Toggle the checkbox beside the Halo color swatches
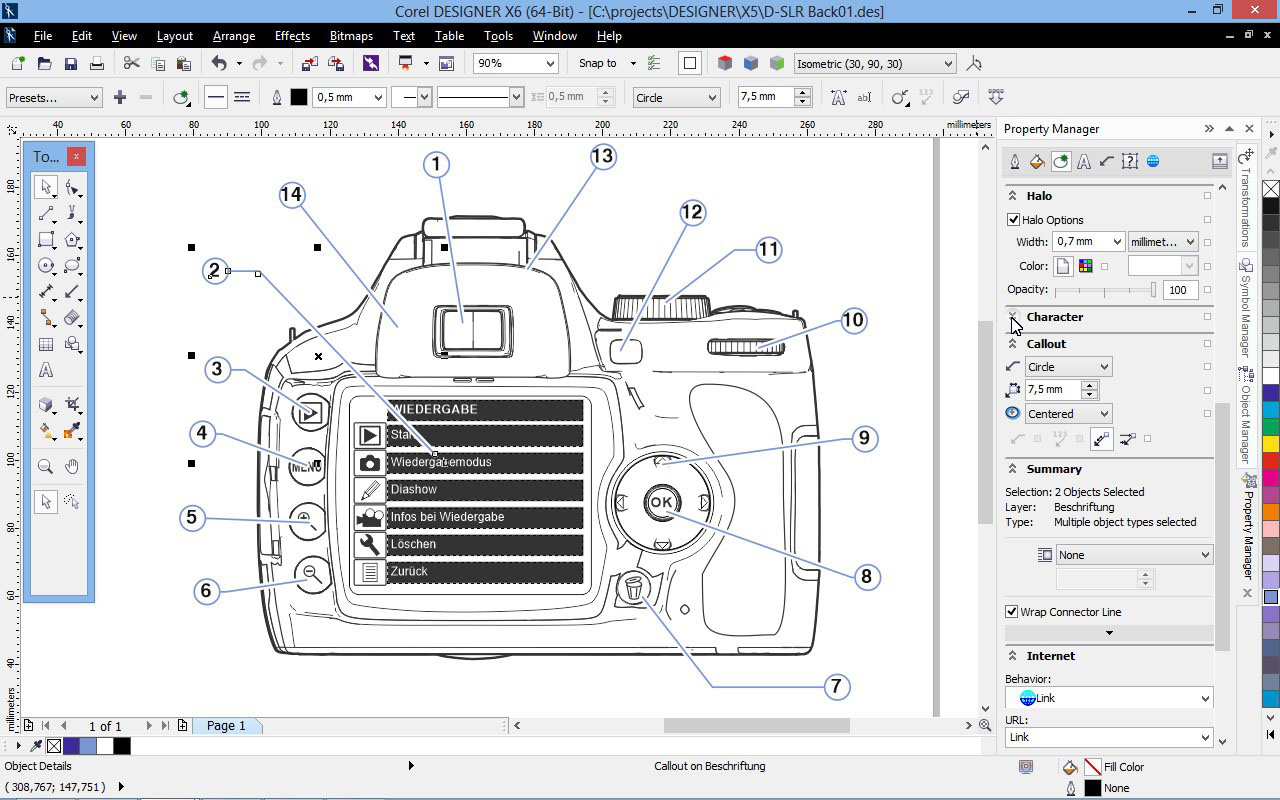1280x800 pixels. tap(1104, 266)
